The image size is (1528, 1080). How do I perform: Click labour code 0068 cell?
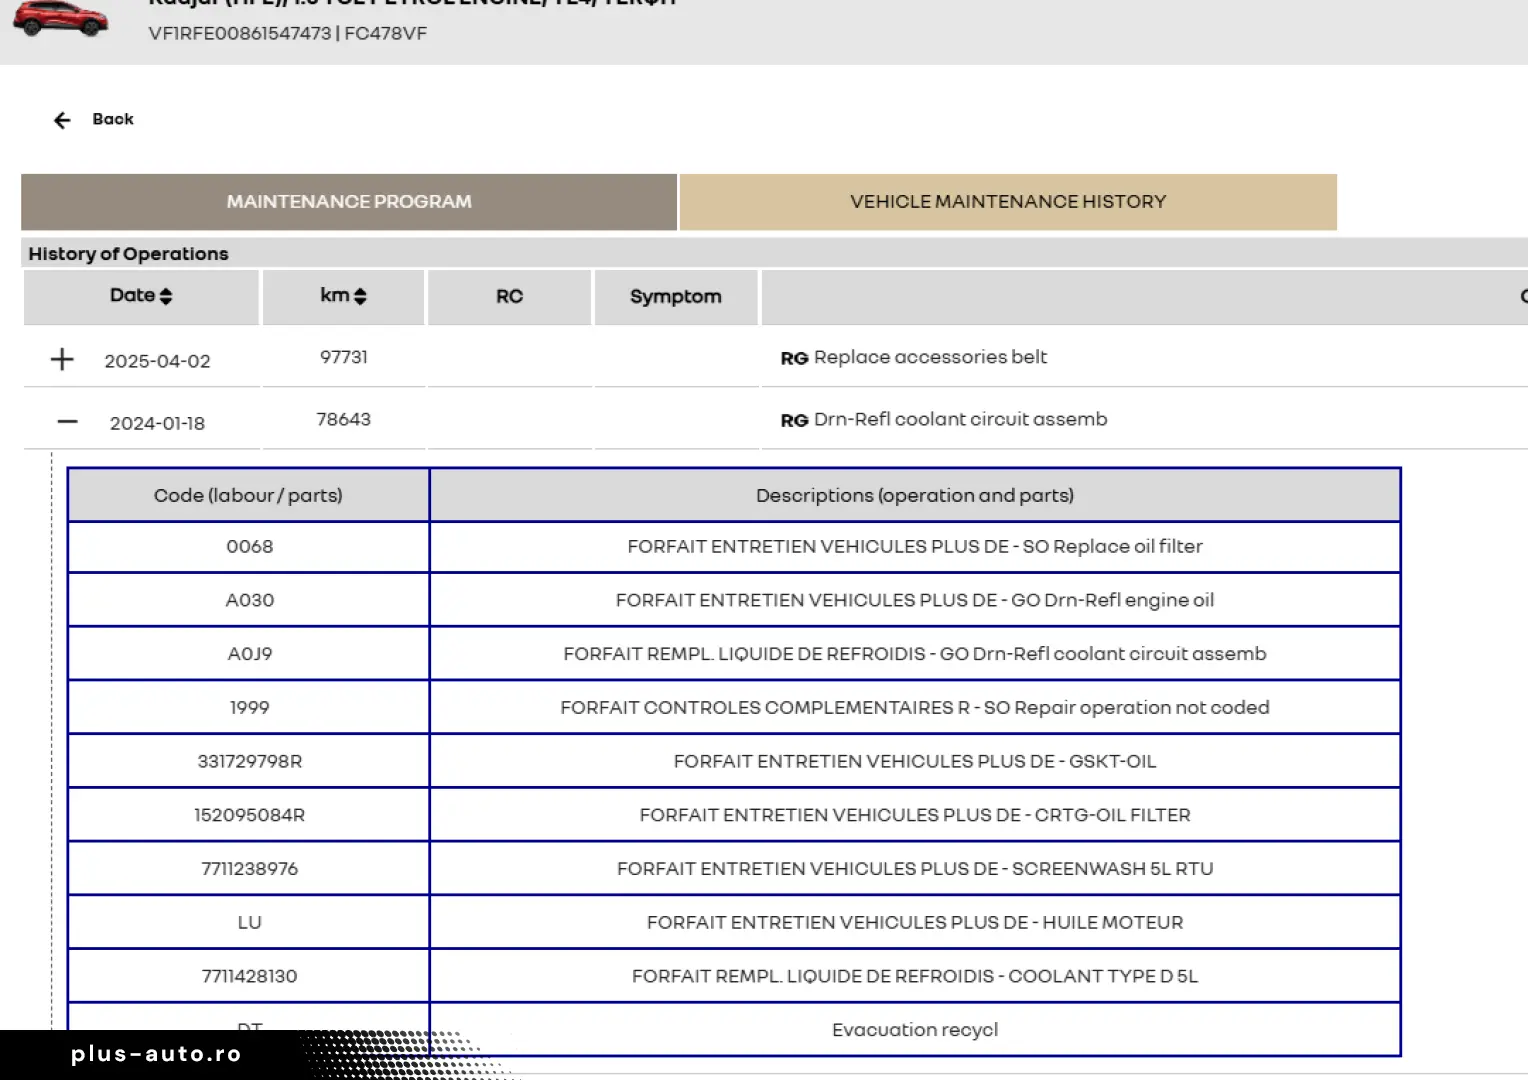pos(249,547)
